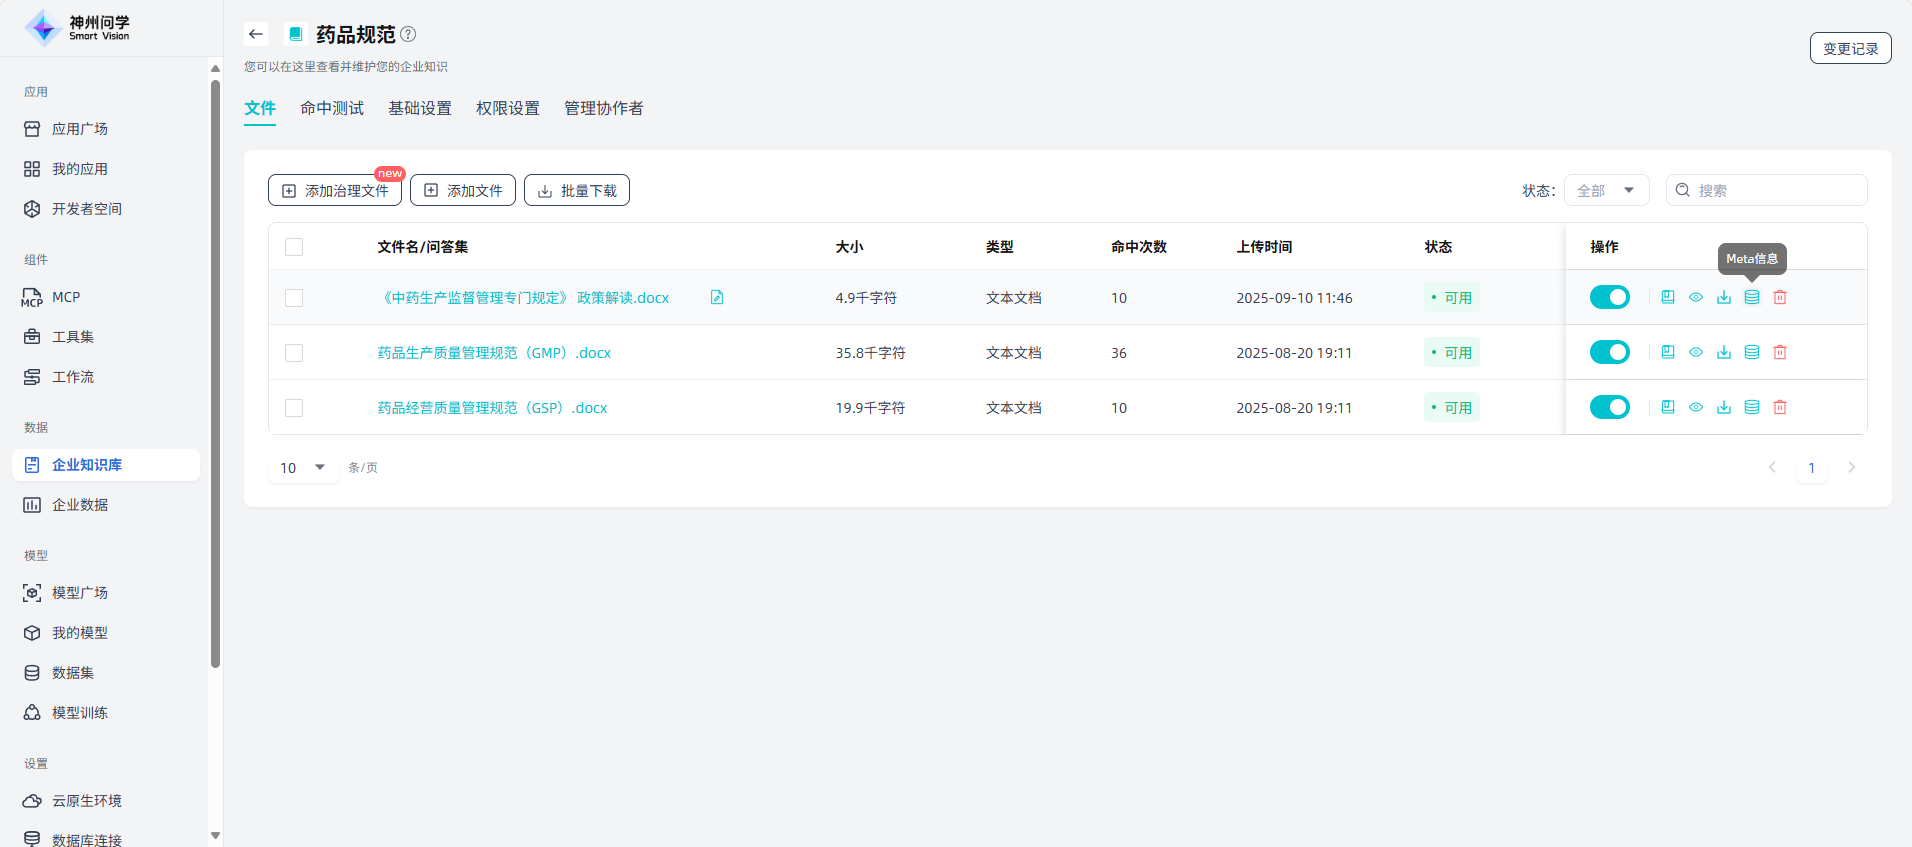Open segment view icon for GSP file

[1667, 407]
